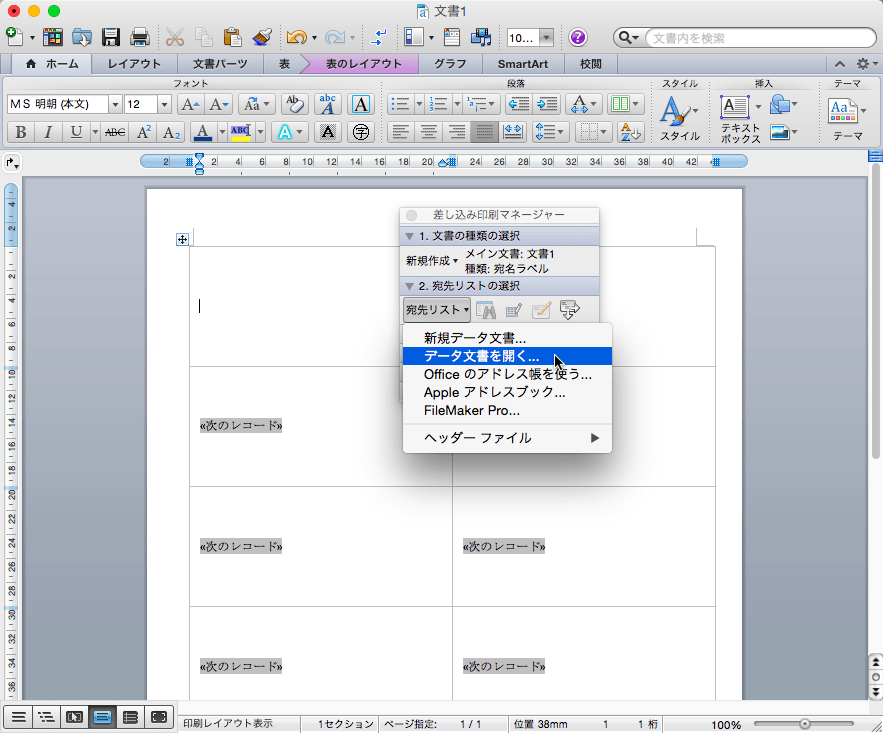The image size is (883, 733).
Task: Open the font name dropdown
Action: click(x=115, y=105)
